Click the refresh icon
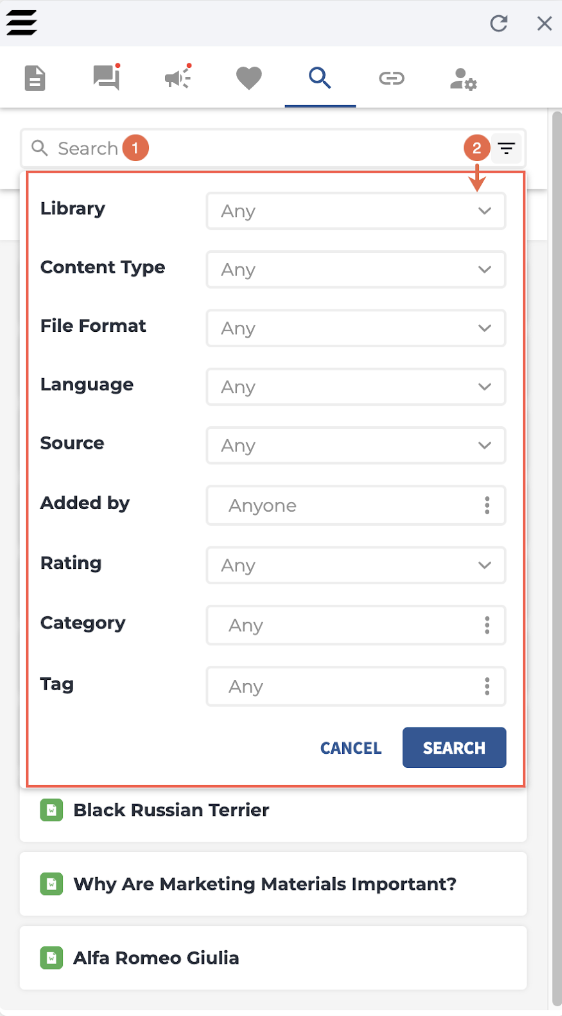Image resolution: width=562 pixels, height=1016 pixels. point(498,24)
